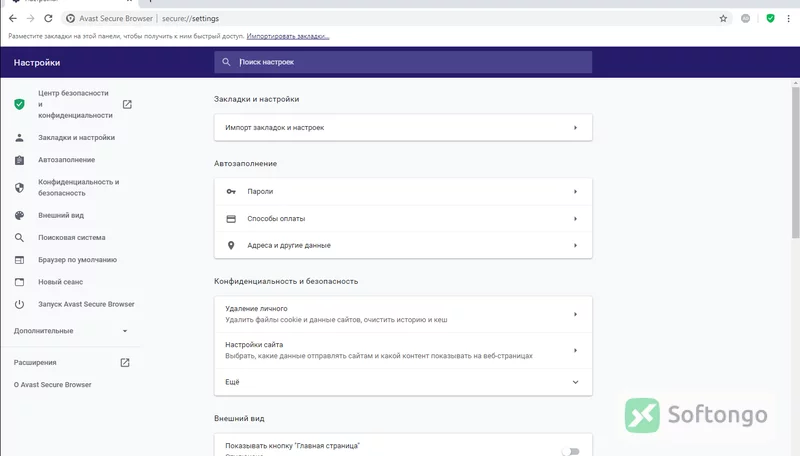Viewport: 800px width, 456px height.
Task: Open Центр безопасности и конфиденциальности
Action: pyautogui.click(x=75, y=105)
